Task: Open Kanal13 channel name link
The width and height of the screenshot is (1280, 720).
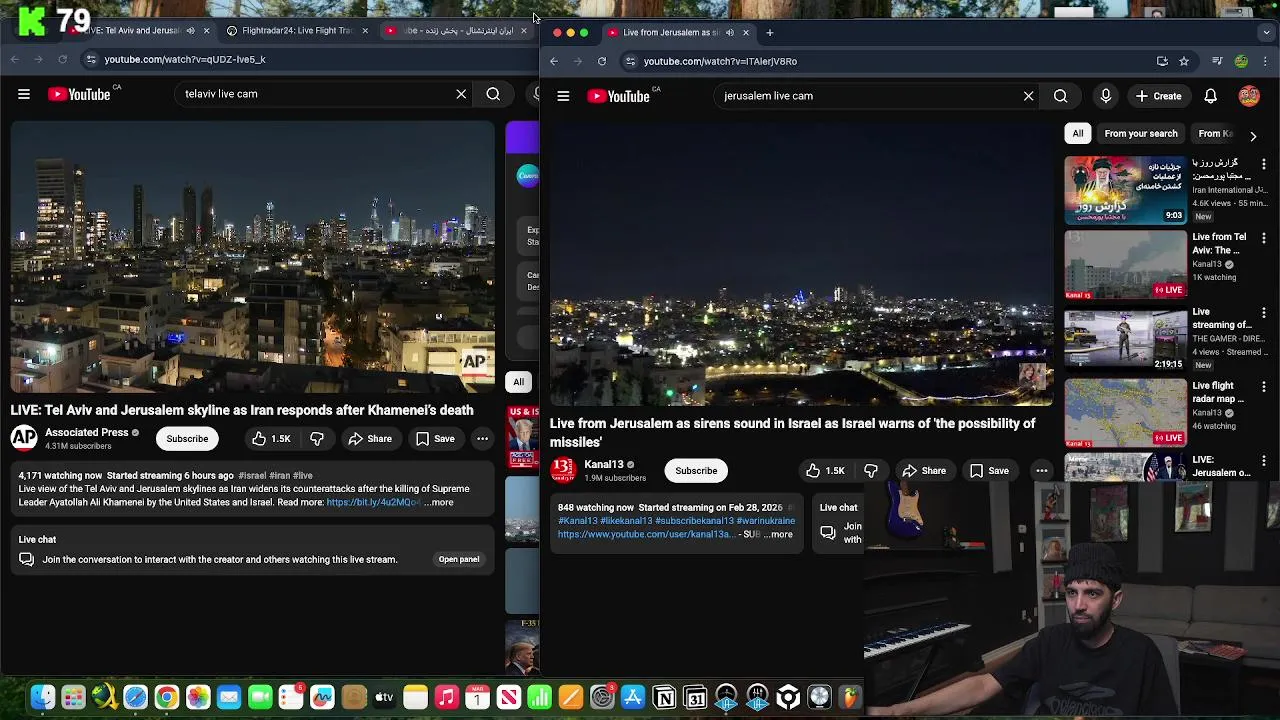Action: coord(603,465)
